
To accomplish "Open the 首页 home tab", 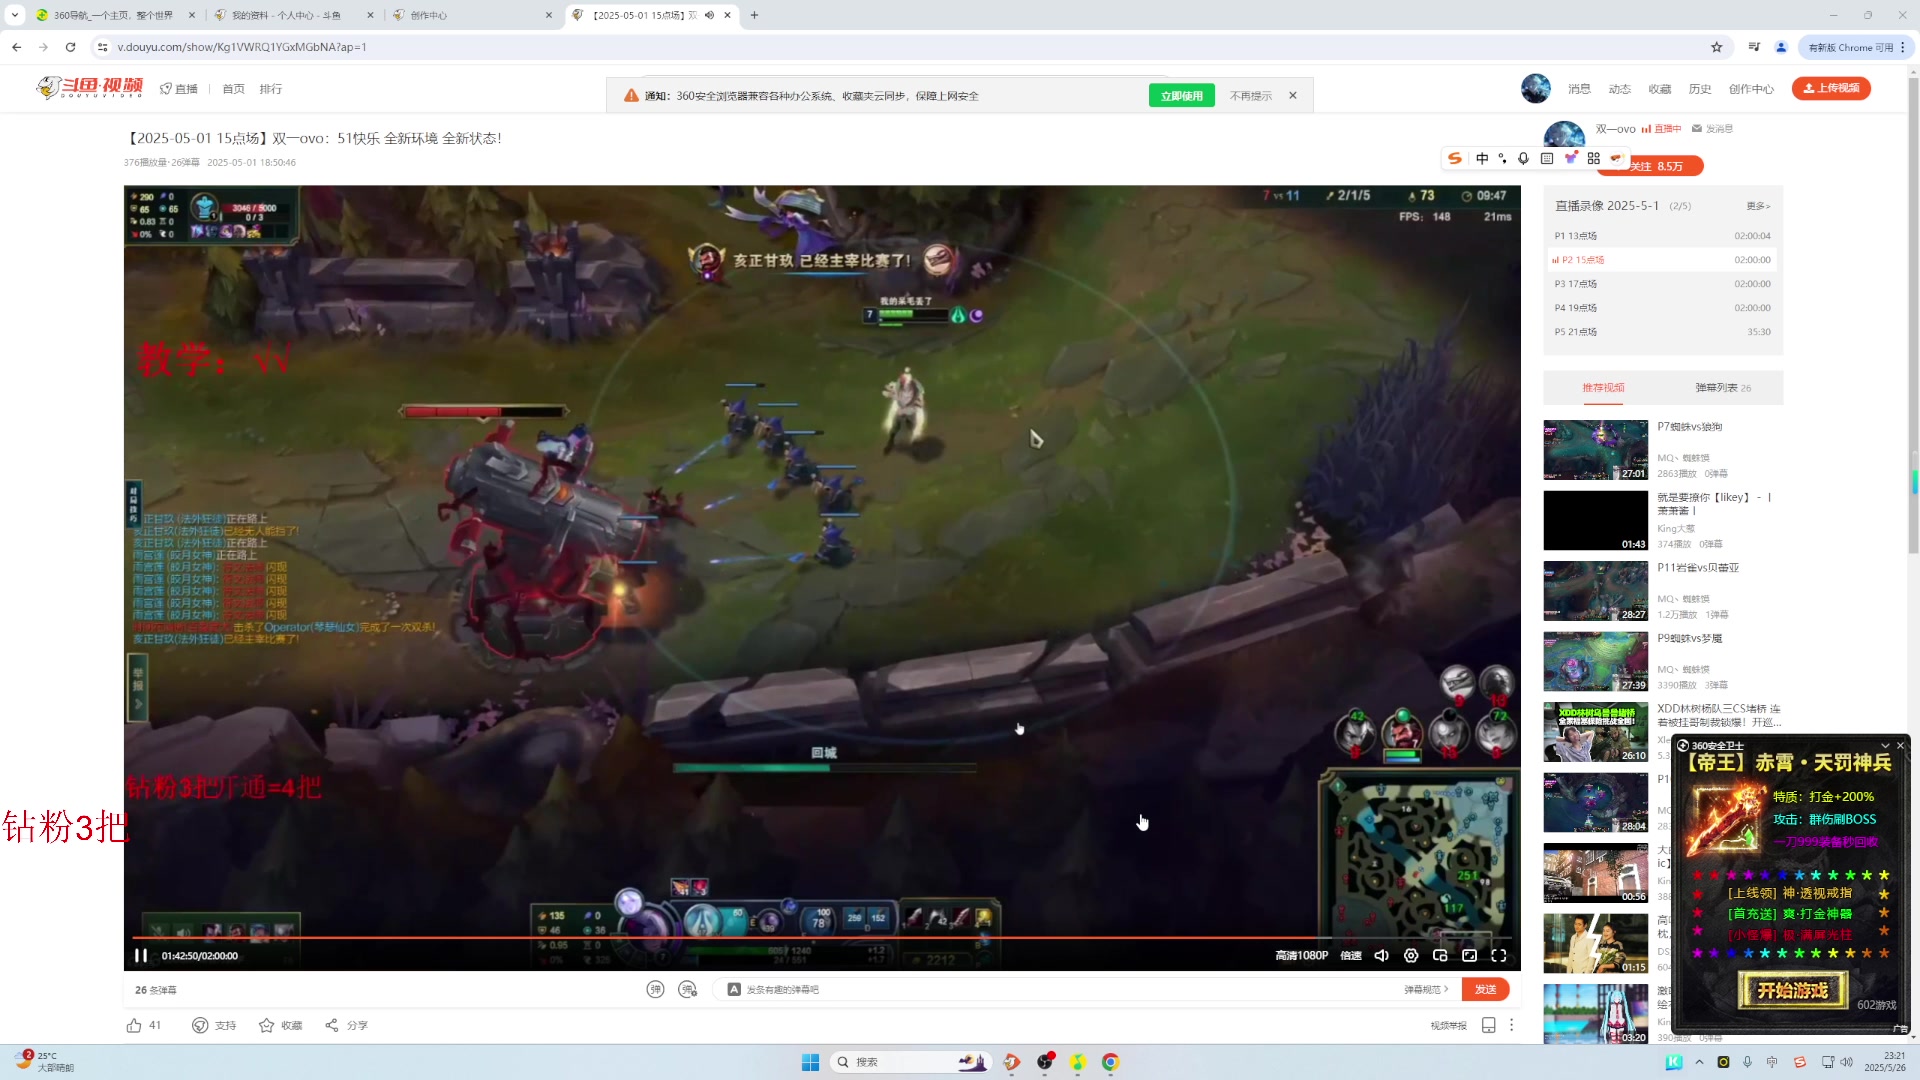I will 233,89.
